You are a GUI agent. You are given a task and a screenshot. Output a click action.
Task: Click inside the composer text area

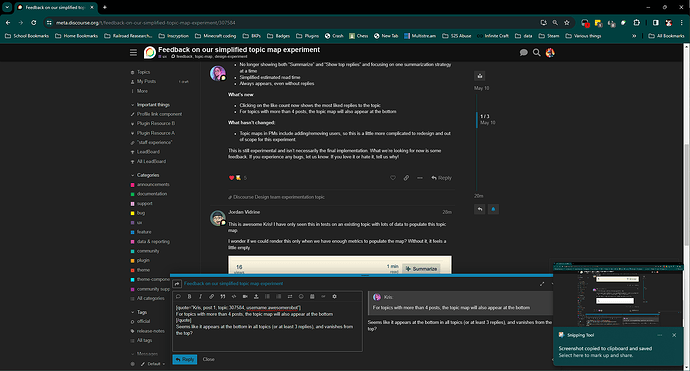tap(268, 327)
